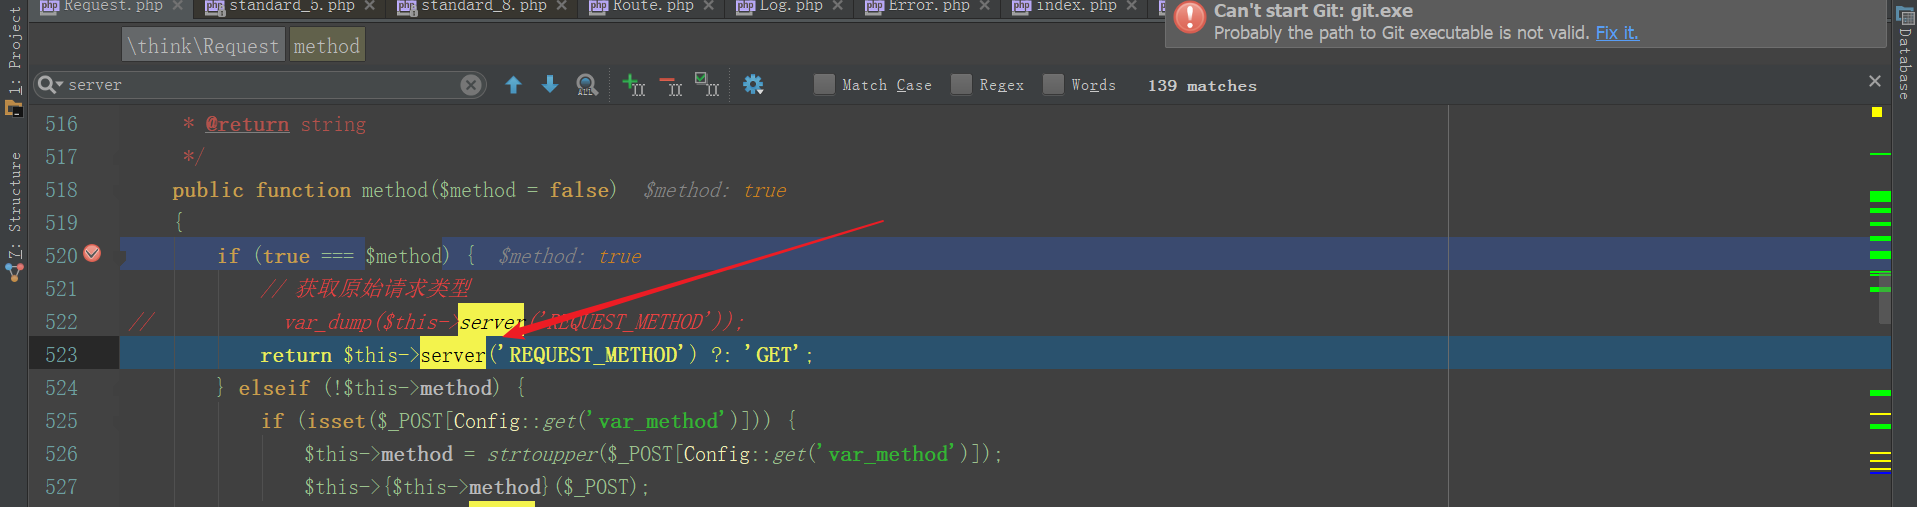This screenshot has width=1917, height=507.
Task: Open the Database tool window
Action: (x=1904, y=54)
